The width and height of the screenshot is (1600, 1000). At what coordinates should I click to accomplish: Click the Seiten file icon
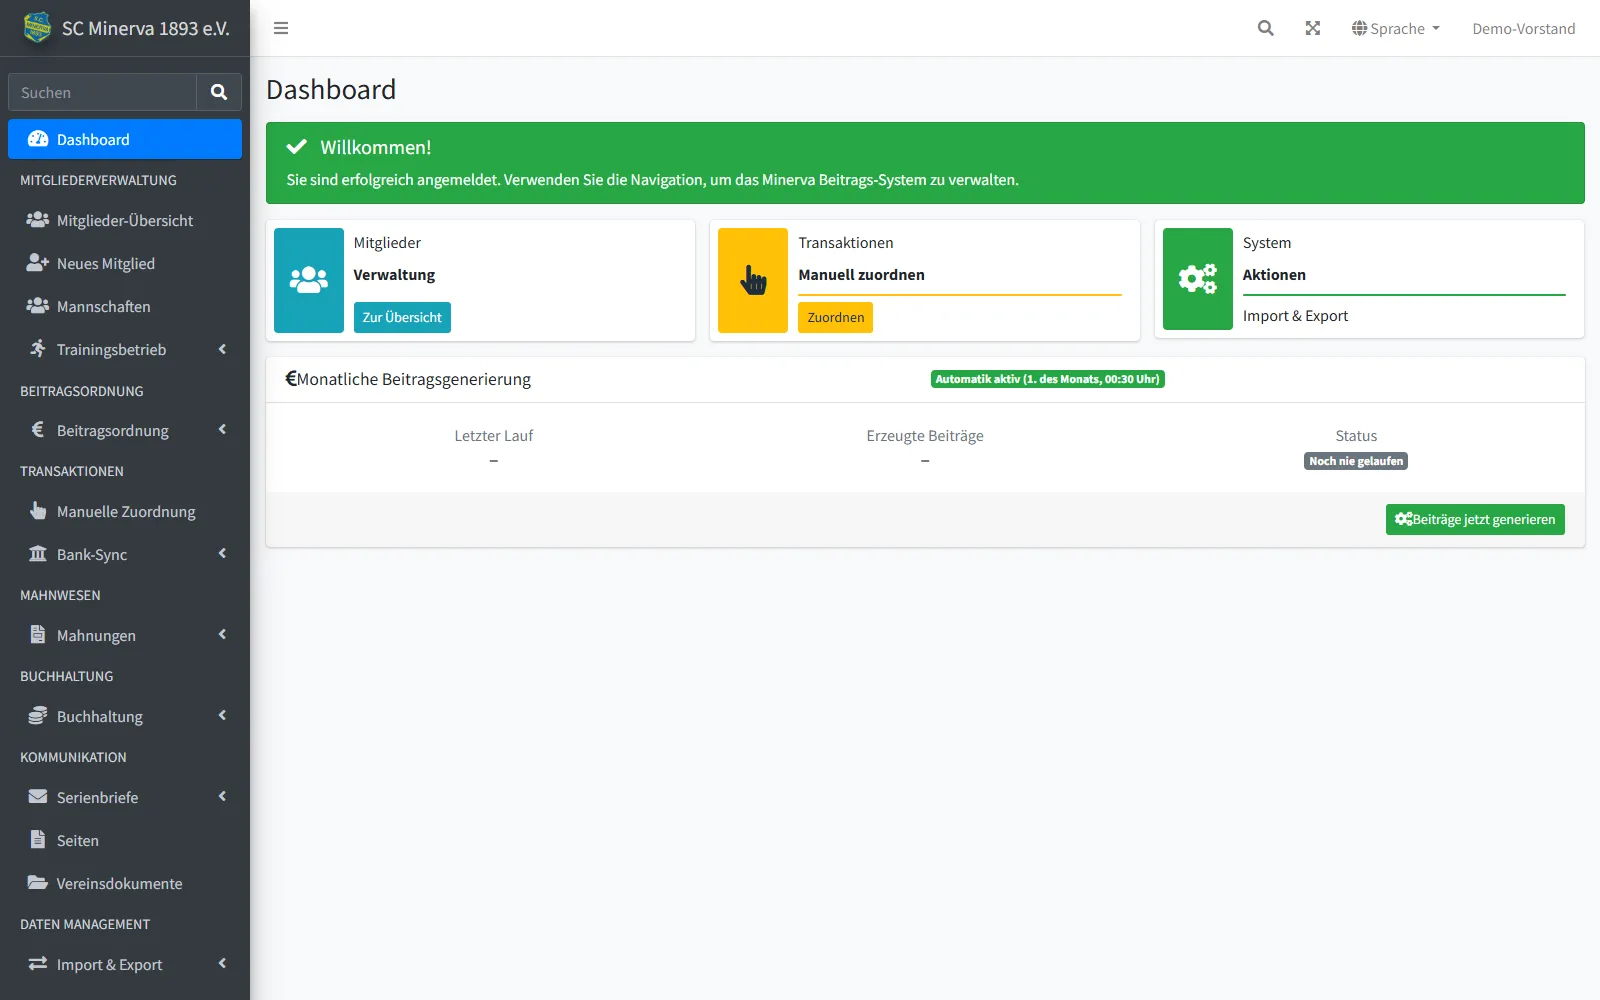click(x=38, y=840)
